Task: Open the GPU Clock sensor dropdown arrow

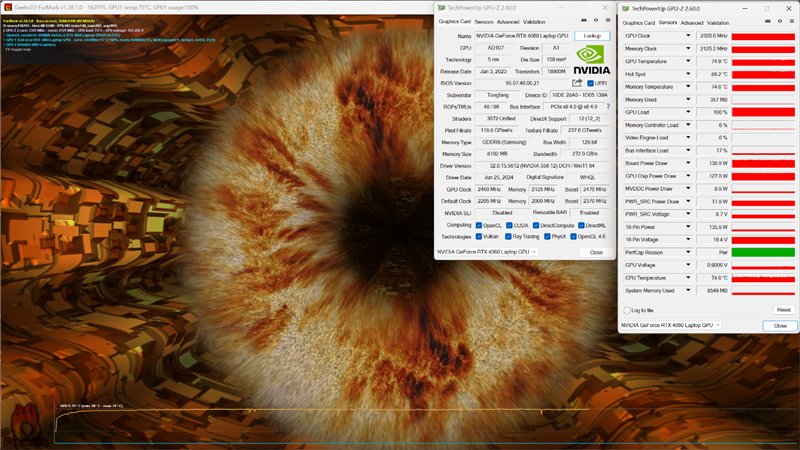Action: tap(688, 36)
